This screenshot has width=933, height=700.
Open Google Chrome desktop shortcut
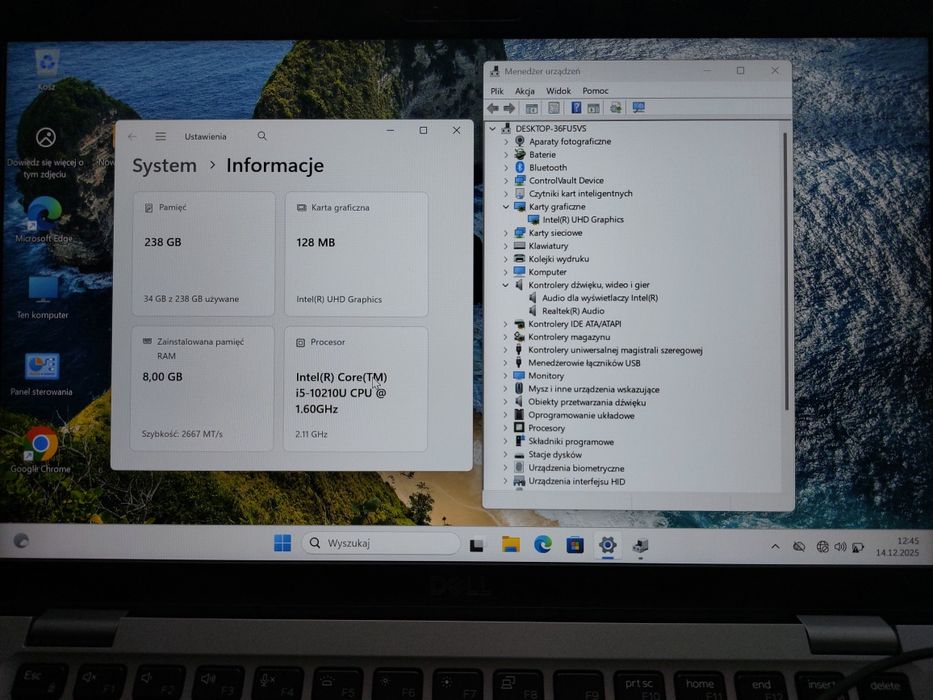40,449
